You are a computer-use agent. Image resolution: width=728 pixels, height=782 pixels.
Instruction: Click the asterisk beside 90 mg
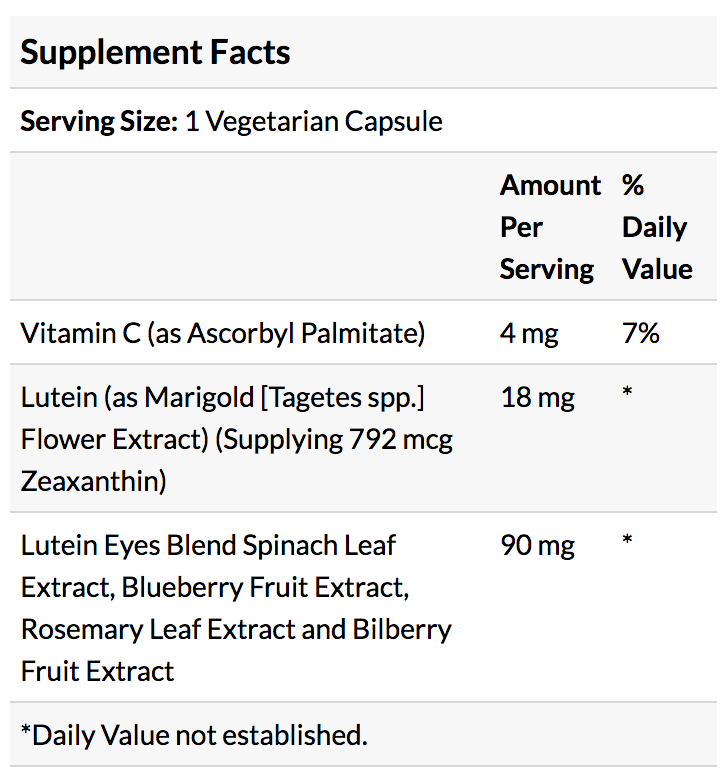627,540
